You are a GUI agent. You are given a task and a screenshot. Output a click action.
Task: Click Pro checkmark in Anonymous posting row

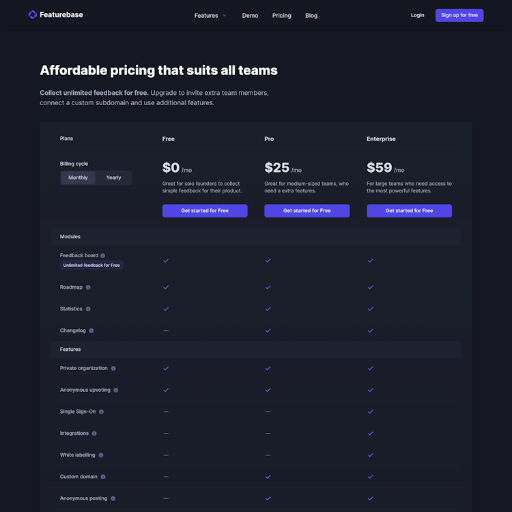pyautogui.click(x=268, y=498)
